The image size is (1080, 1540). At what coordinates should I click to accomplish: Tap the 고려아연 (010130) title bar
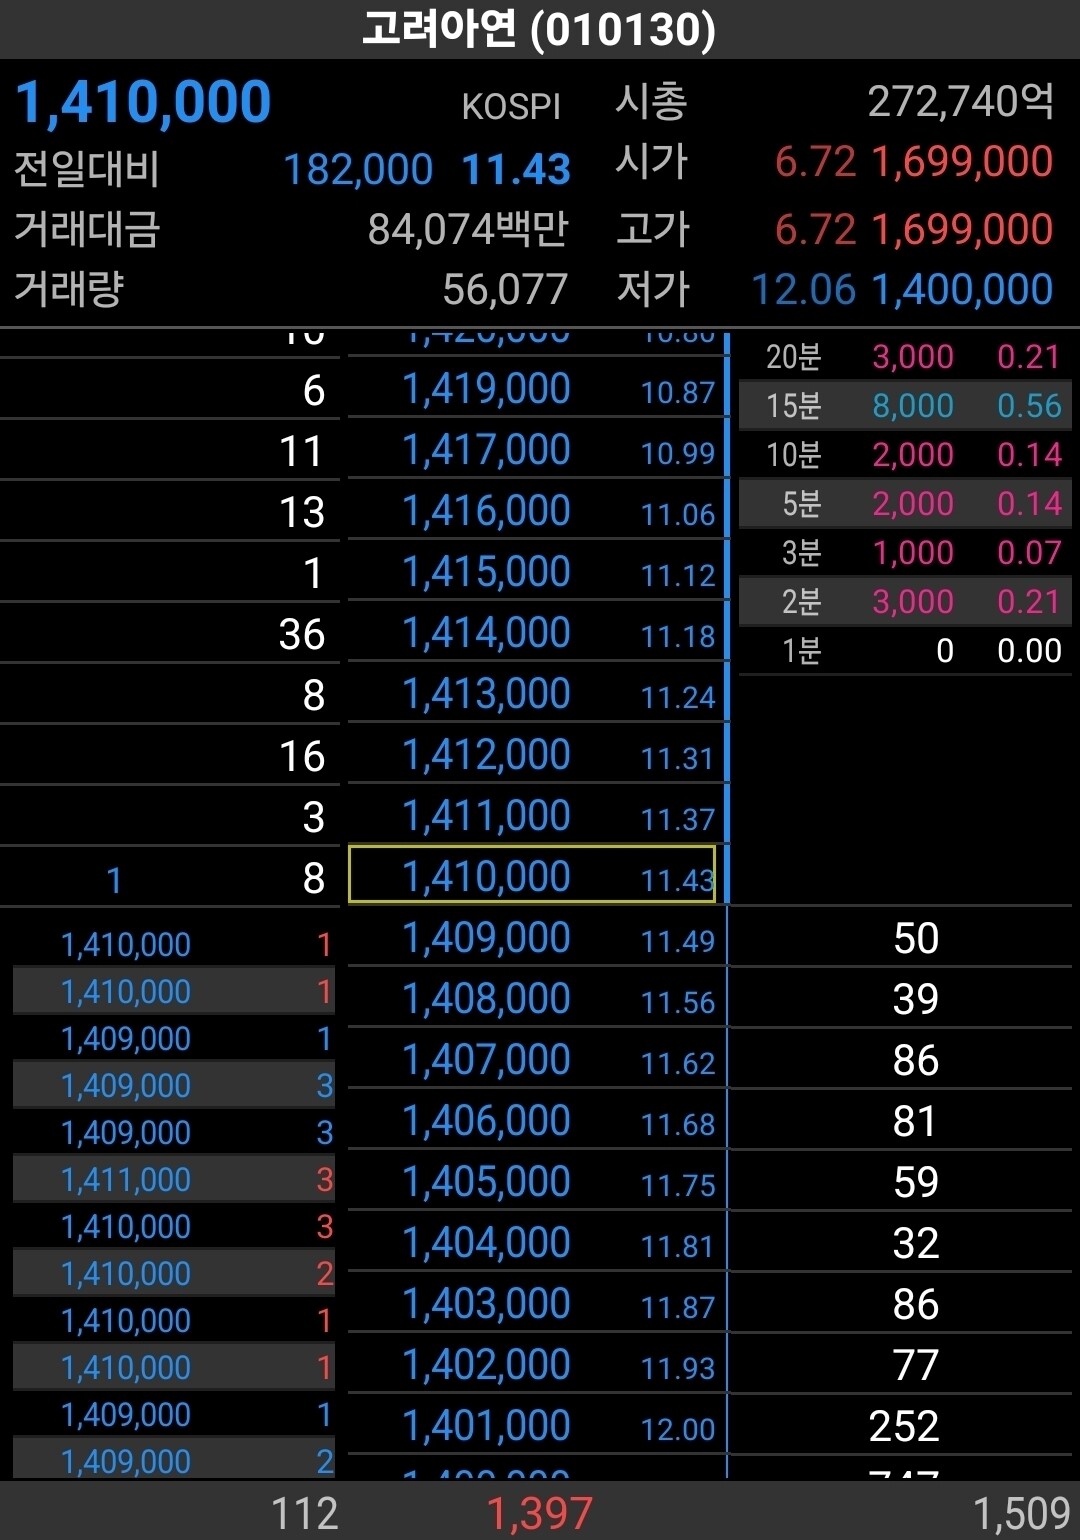click(540, 29)
